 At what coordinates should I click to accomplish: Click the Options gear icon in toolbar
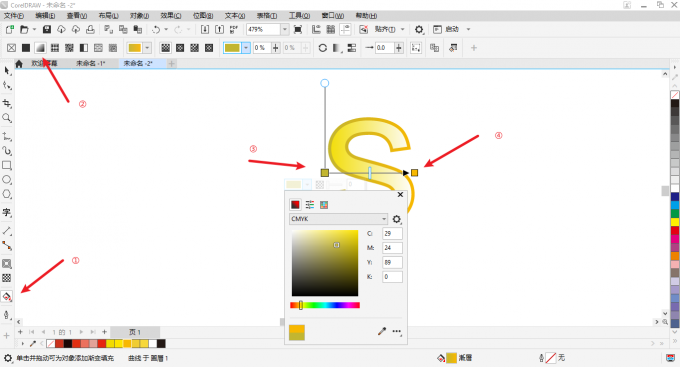click(419, 29)
